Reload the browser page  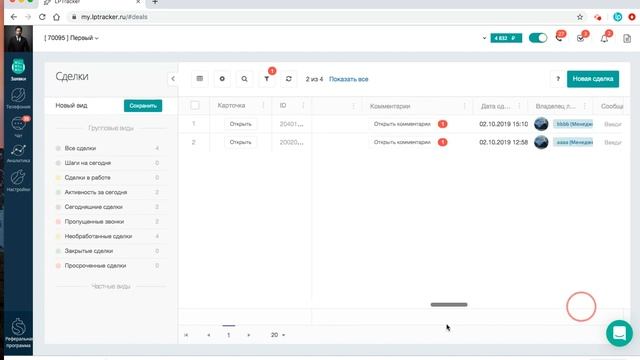point(42,17)
